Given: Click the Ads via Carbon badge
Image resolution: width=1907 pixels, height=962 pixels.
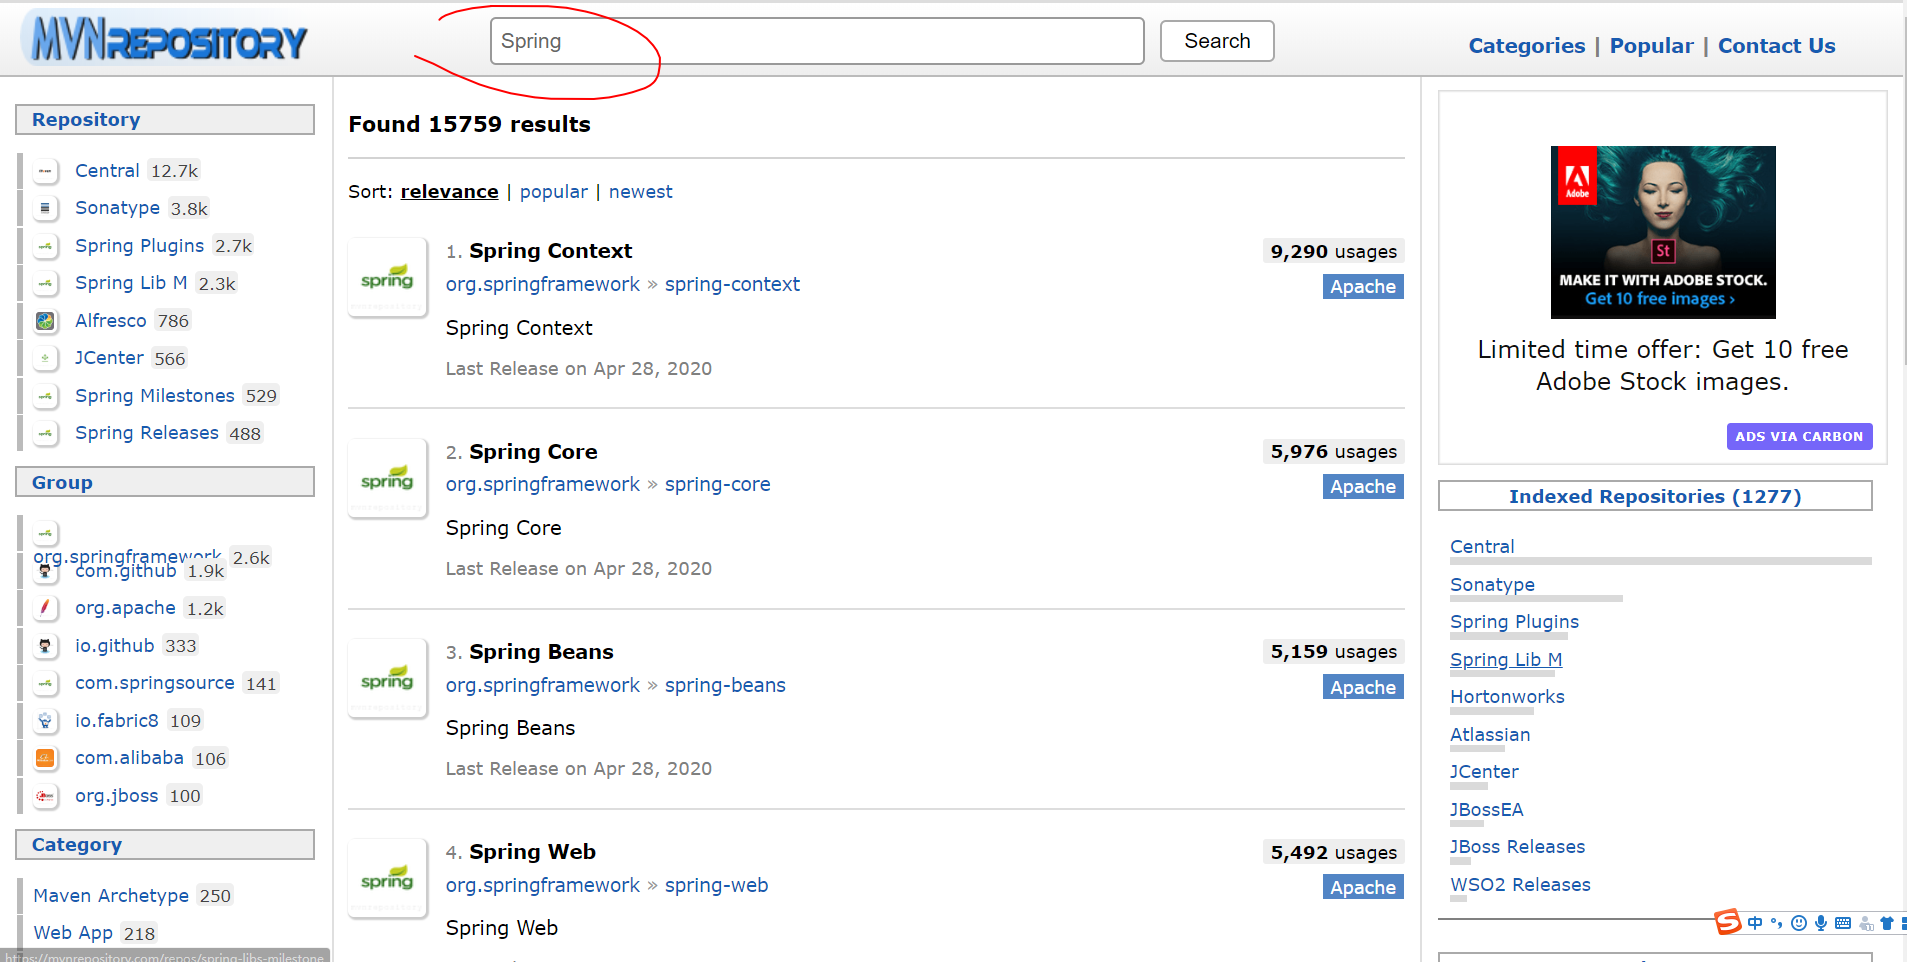Looking at the screenshot, I should click(1799, 437).
